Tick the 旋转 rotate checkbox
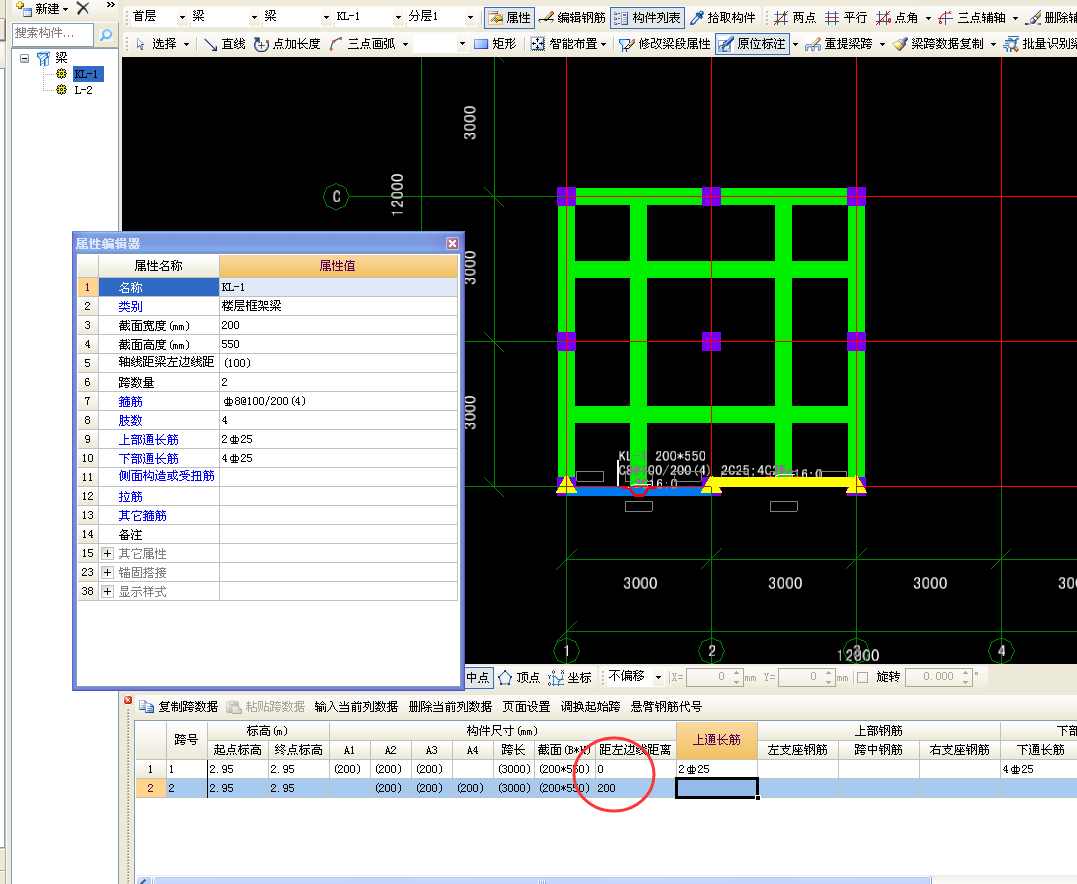Viewport: 1077px width, 884px height. click(863, 677)
